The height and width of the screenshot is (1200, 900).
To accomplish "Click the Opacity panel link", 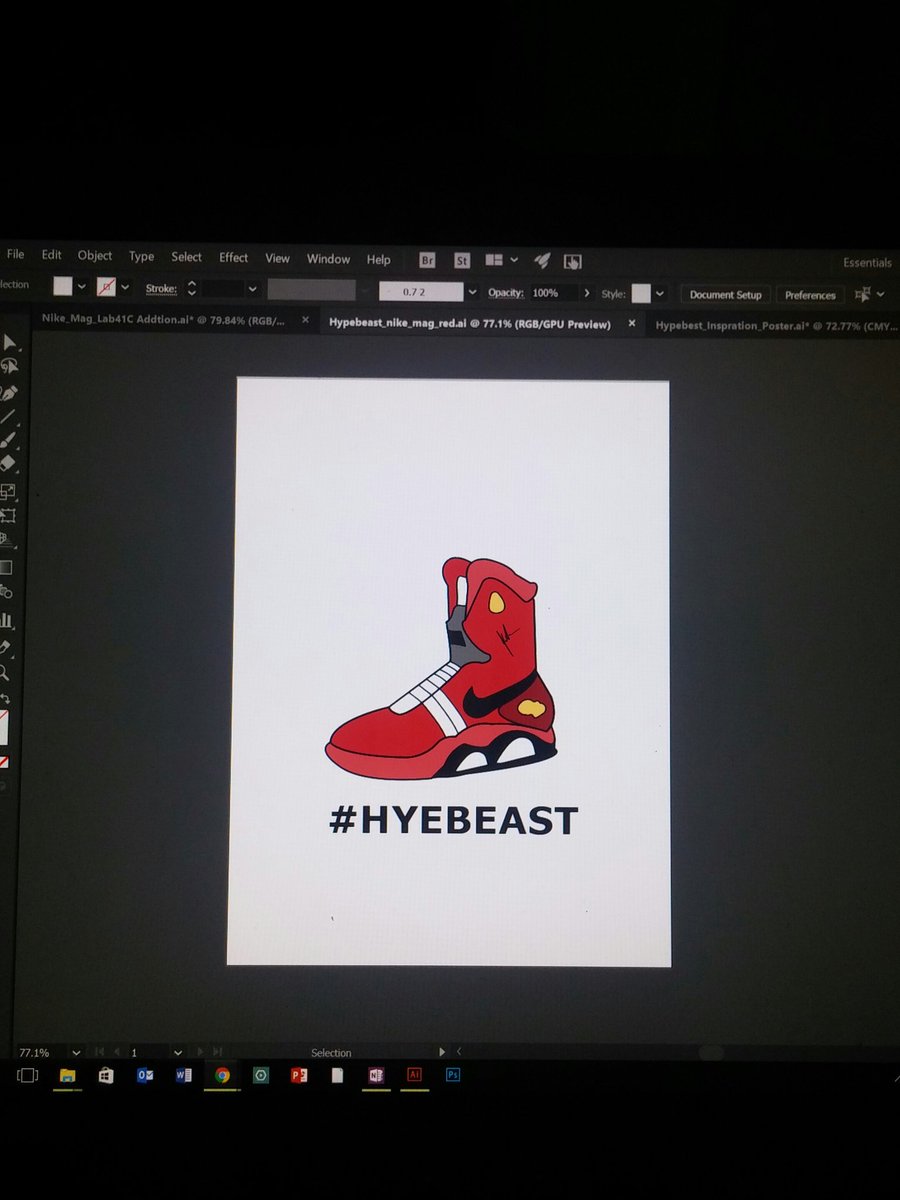I will click(x=506, y=293).
